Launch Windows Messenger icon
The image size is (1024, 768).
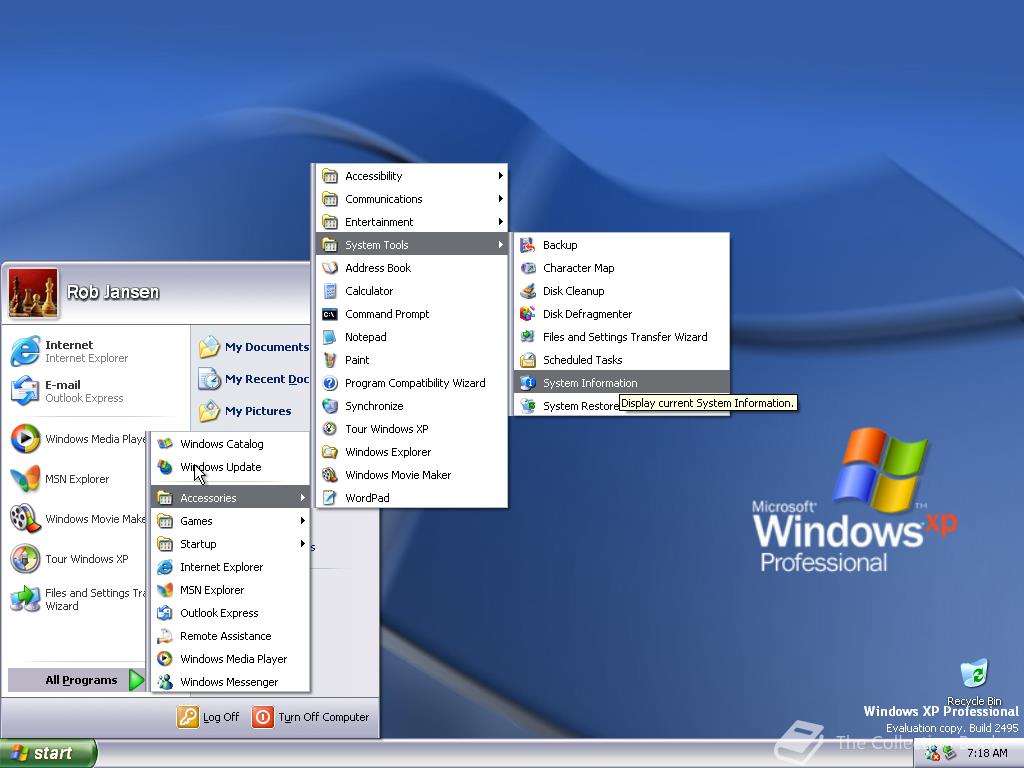pos(165,682)
